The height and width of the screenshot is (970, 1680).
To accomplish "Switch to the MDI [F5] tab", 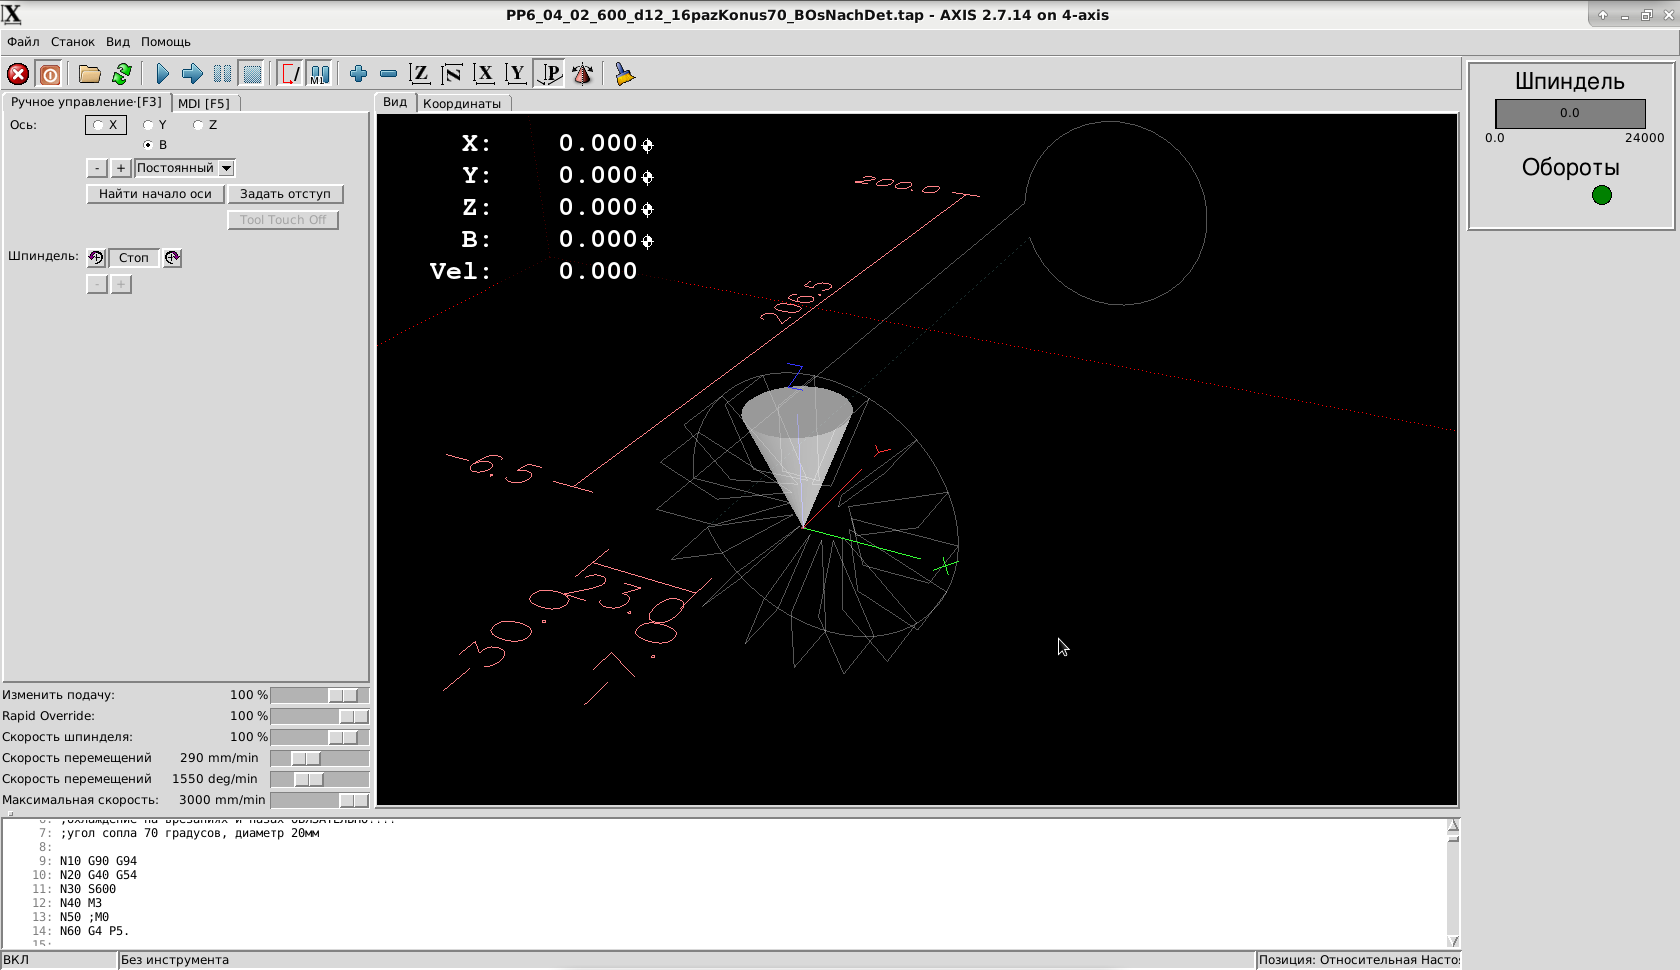I will pyautogui.click(x=204, y=103).
